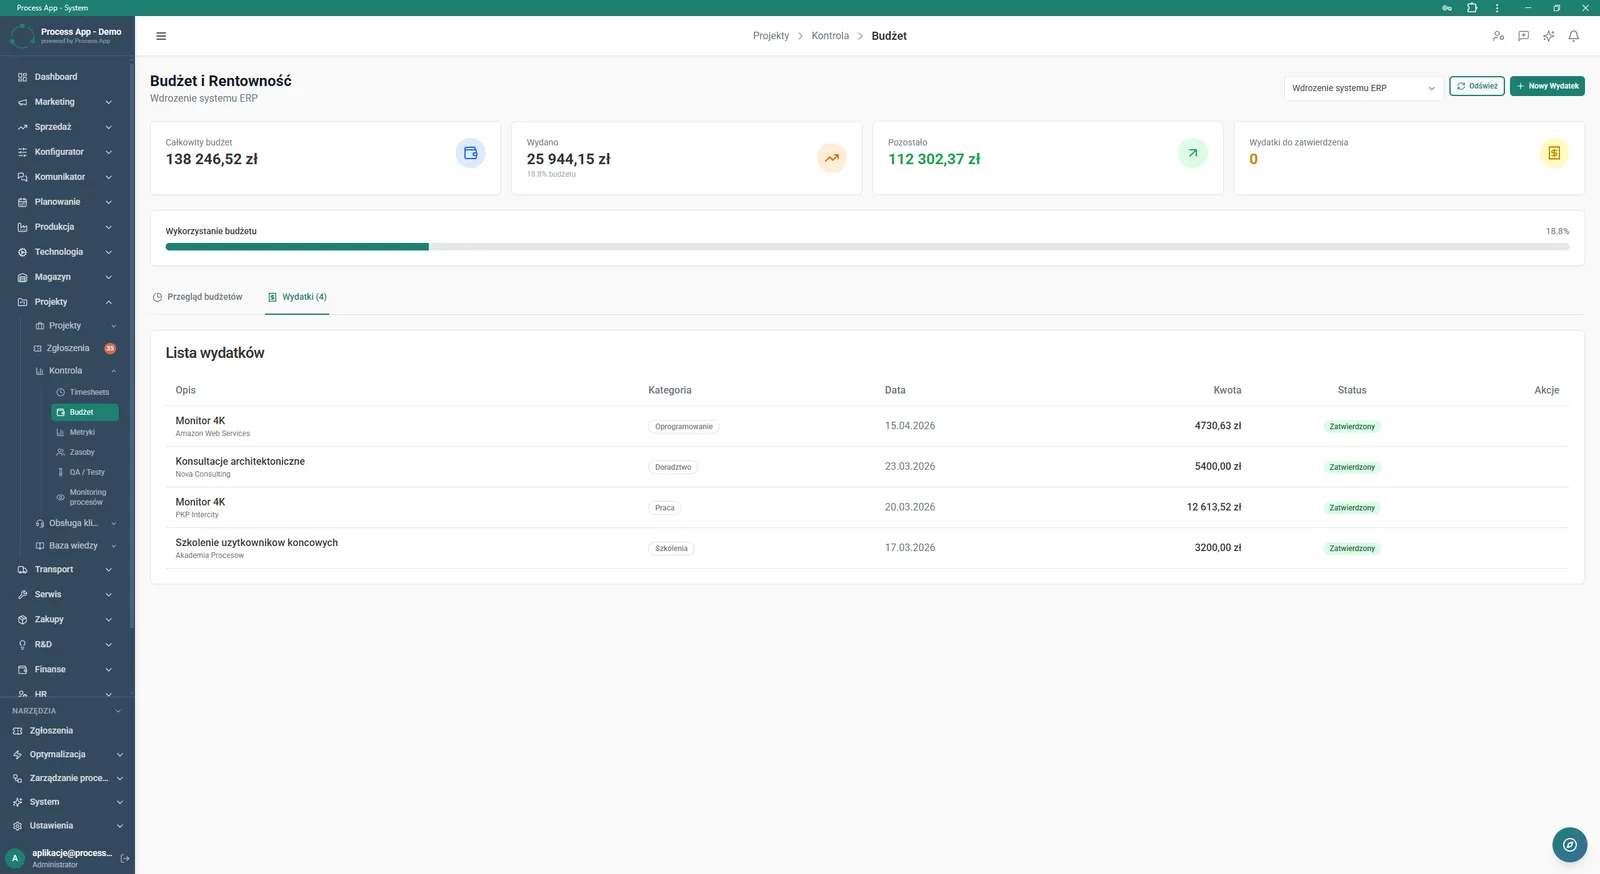Image resolution: width=1600 pixels, height=874 pixels.
Task: Open the aplikacje@process... user profile
Action: [x=60, y=858]
